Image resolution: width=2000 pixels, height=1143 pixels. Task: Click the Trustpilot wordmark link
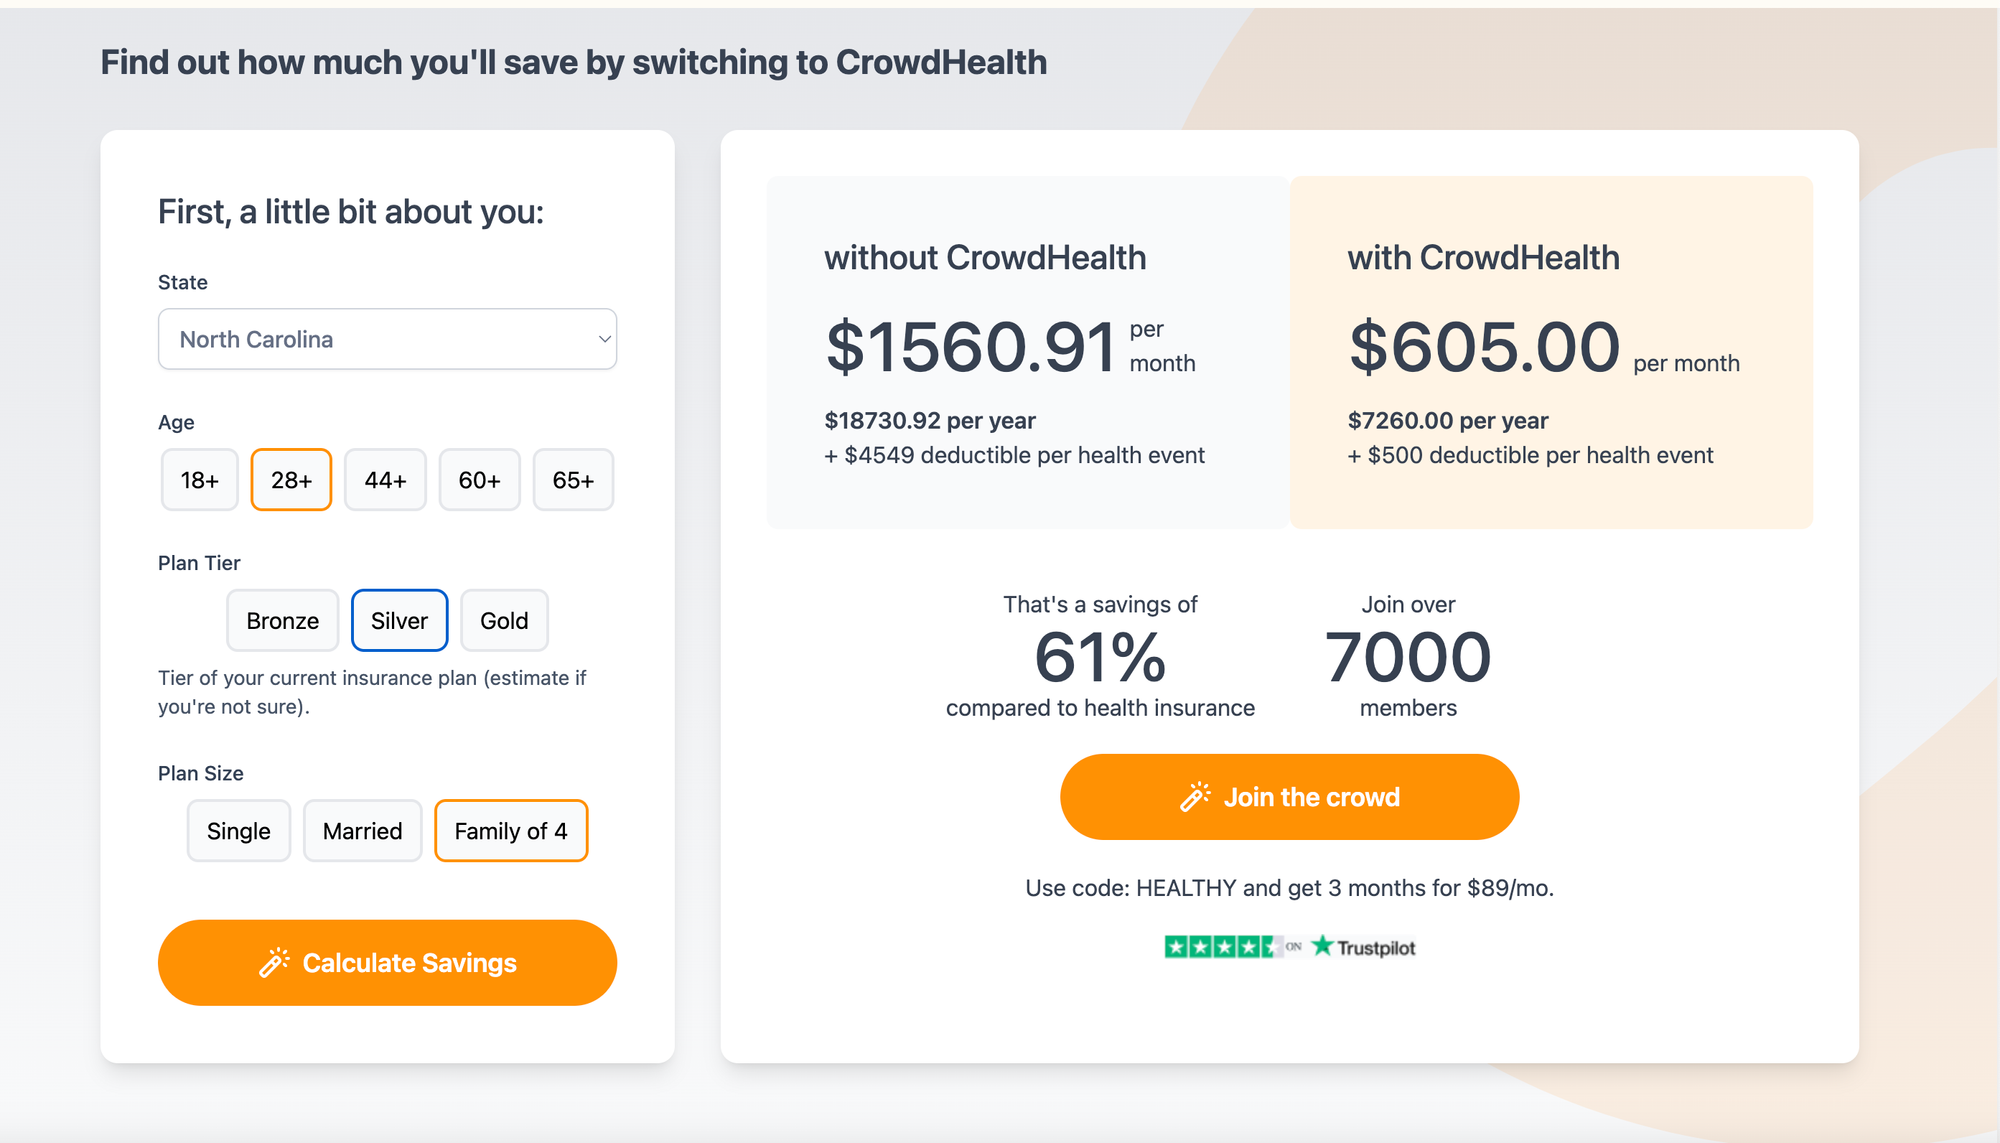[1375, 945]
